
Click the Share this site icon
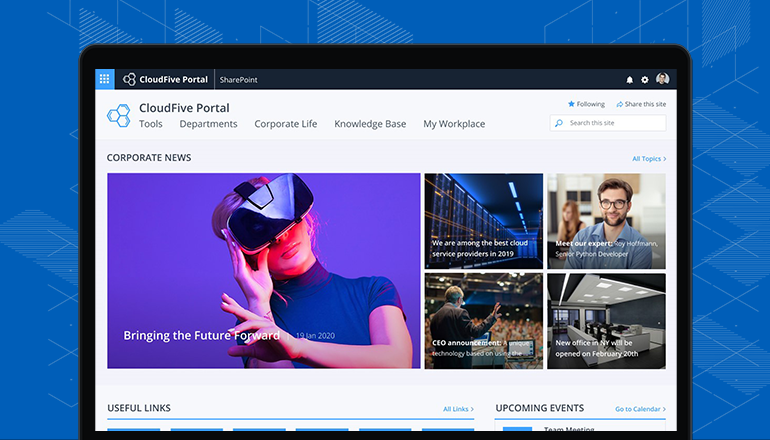pos(620,104)
